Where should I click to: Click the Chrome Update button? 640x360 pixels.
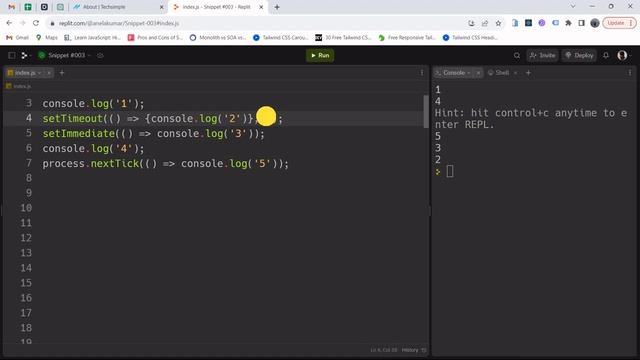coord(619,23)
